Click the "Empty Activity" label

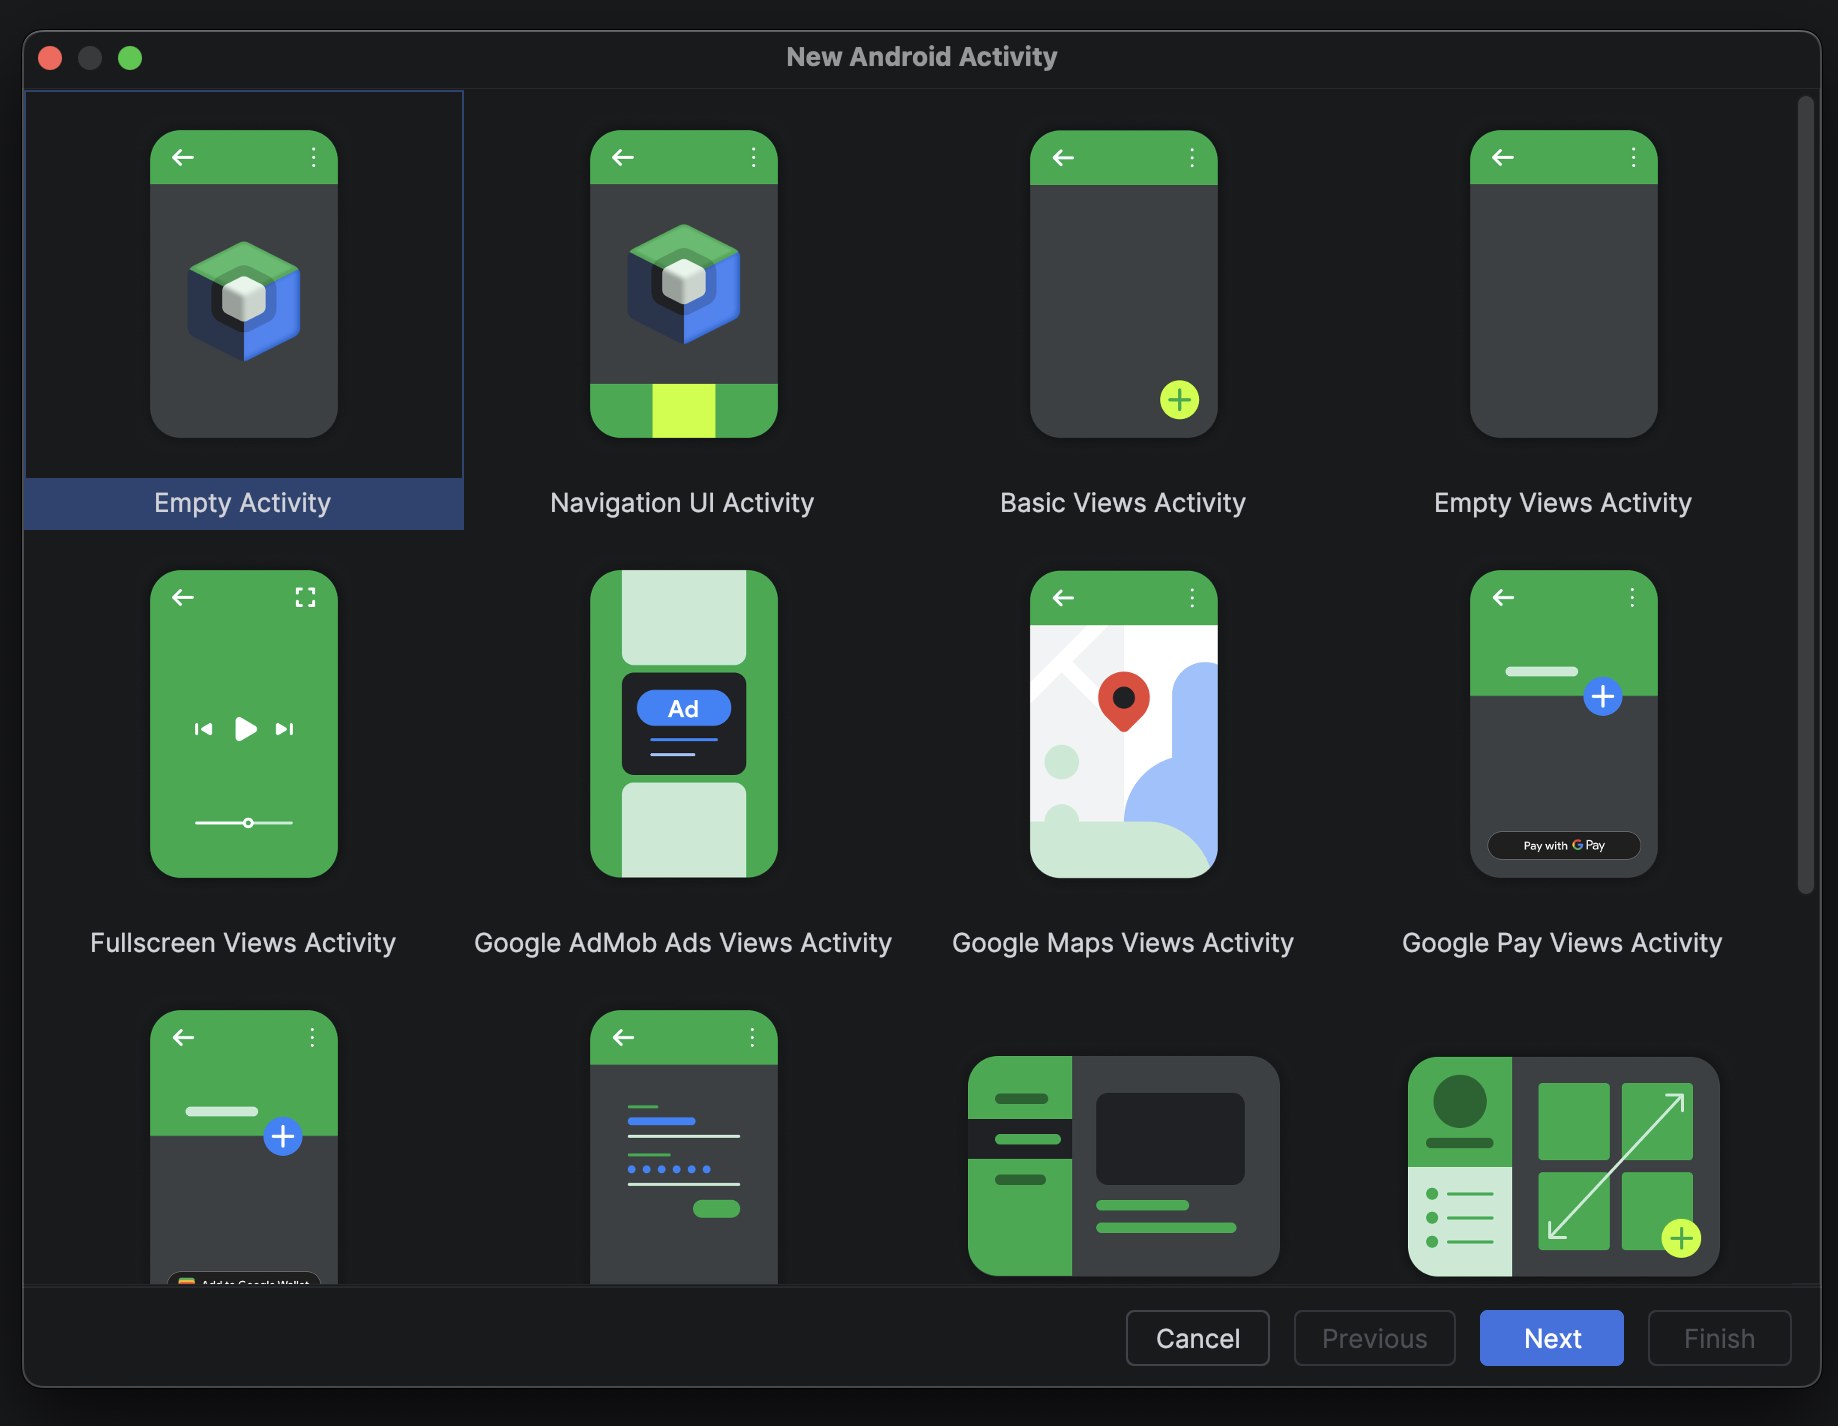click(x=243, y=503)
